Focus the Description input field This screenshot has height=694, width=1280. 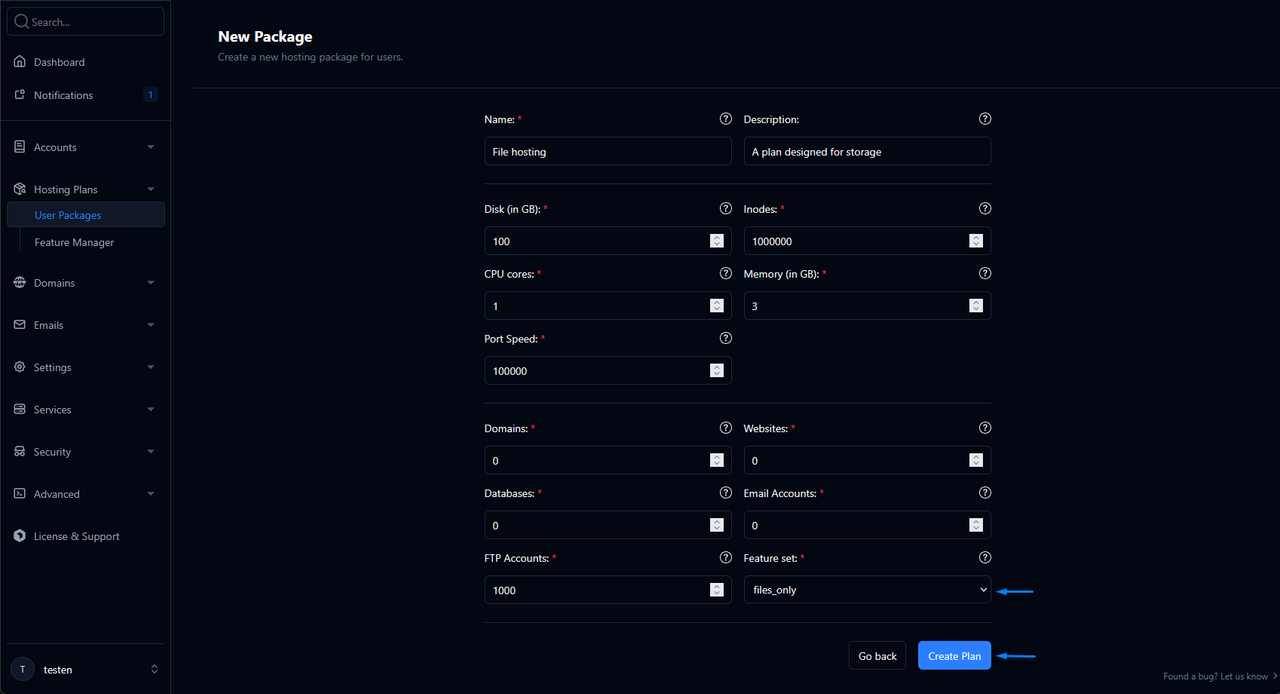click(867, 151)
